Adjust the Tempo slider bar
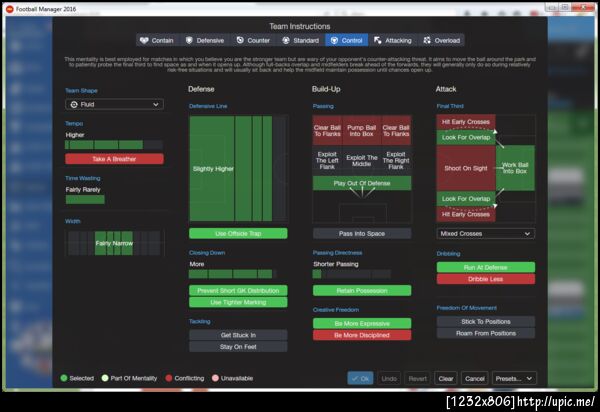600x412 pixels. coord(114,145)
